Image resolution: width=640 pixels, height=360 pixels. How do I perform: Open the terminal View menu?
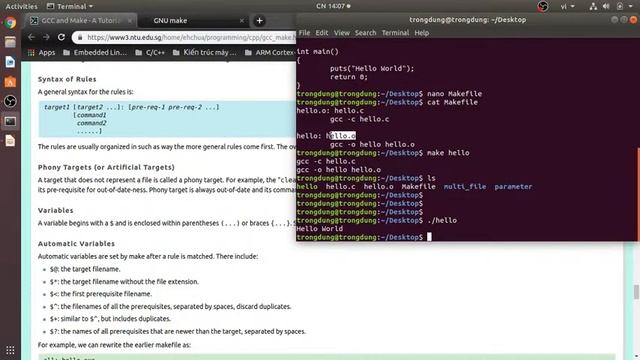click(x=341, y=33)
